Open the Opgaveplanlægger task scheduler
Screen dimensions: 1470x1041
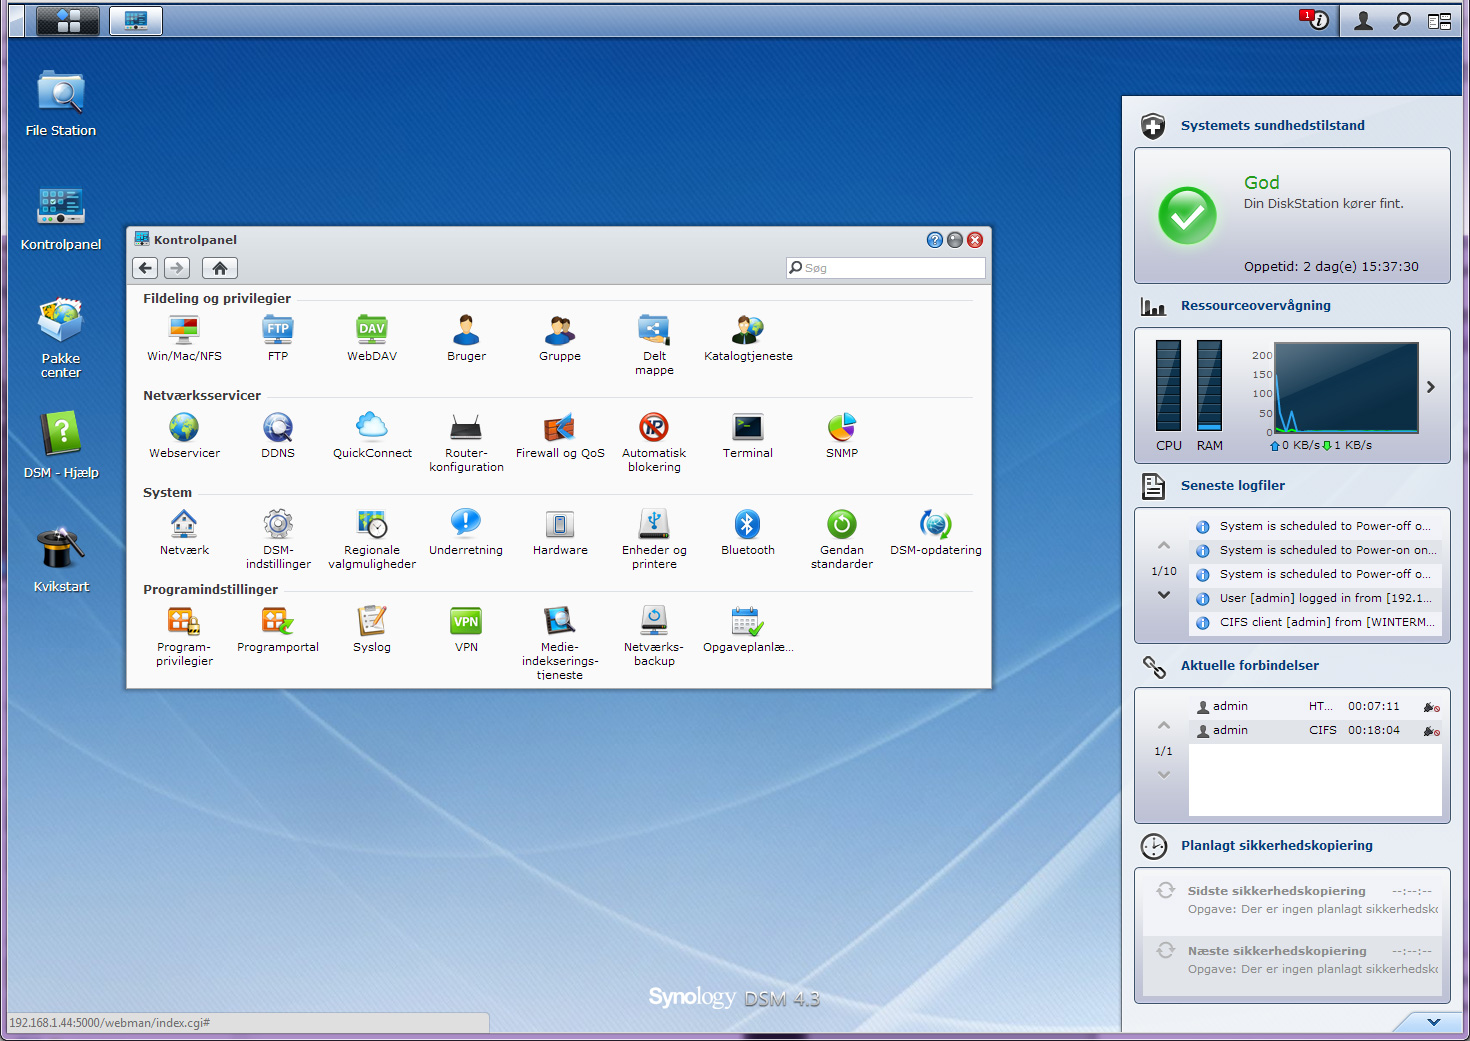747,622
